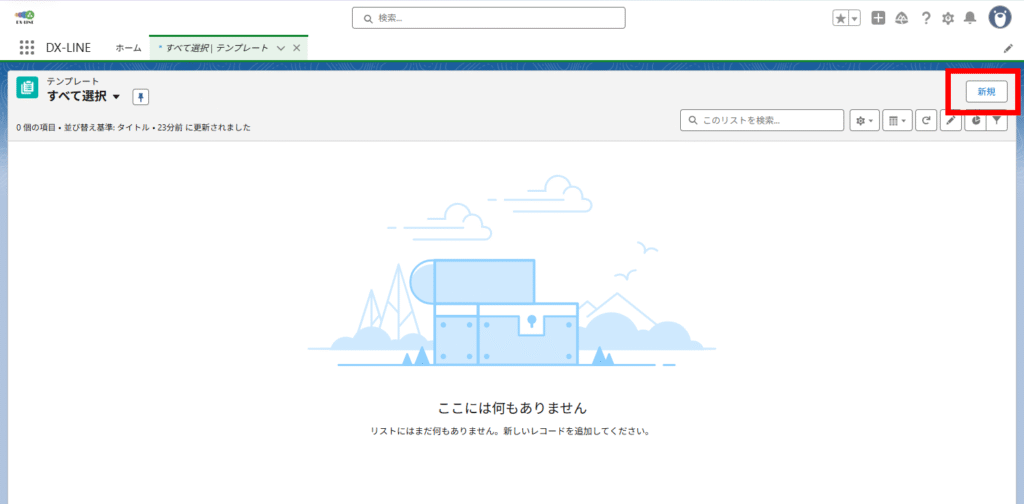Open the Trailhead guidance icon
Image resolution: width=1024 pixels, height=504 pixels.
point(901,18)
